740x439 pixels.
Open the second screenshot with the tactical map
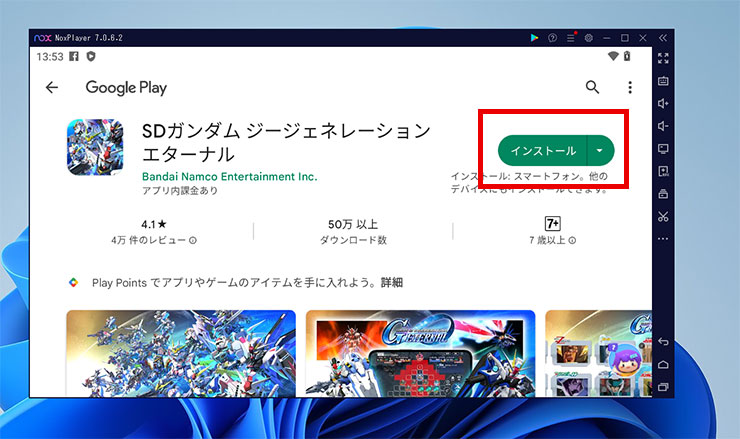point(420,353)
